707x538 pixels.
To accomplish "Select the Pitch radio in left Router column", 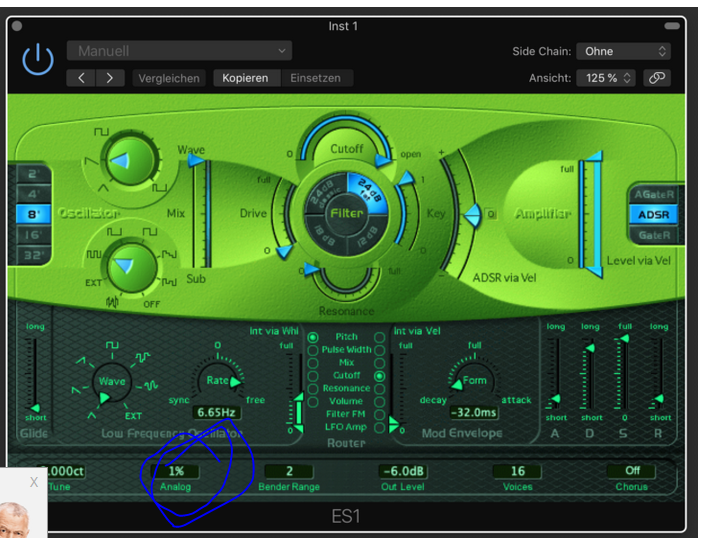I will pyautogui.click(x=313, y=338).
